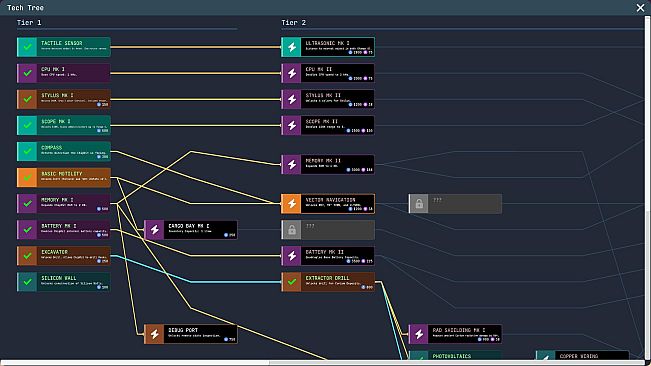Select the Tactile Sensor tech label
This screenshot has width=651, height=366.
61,43
